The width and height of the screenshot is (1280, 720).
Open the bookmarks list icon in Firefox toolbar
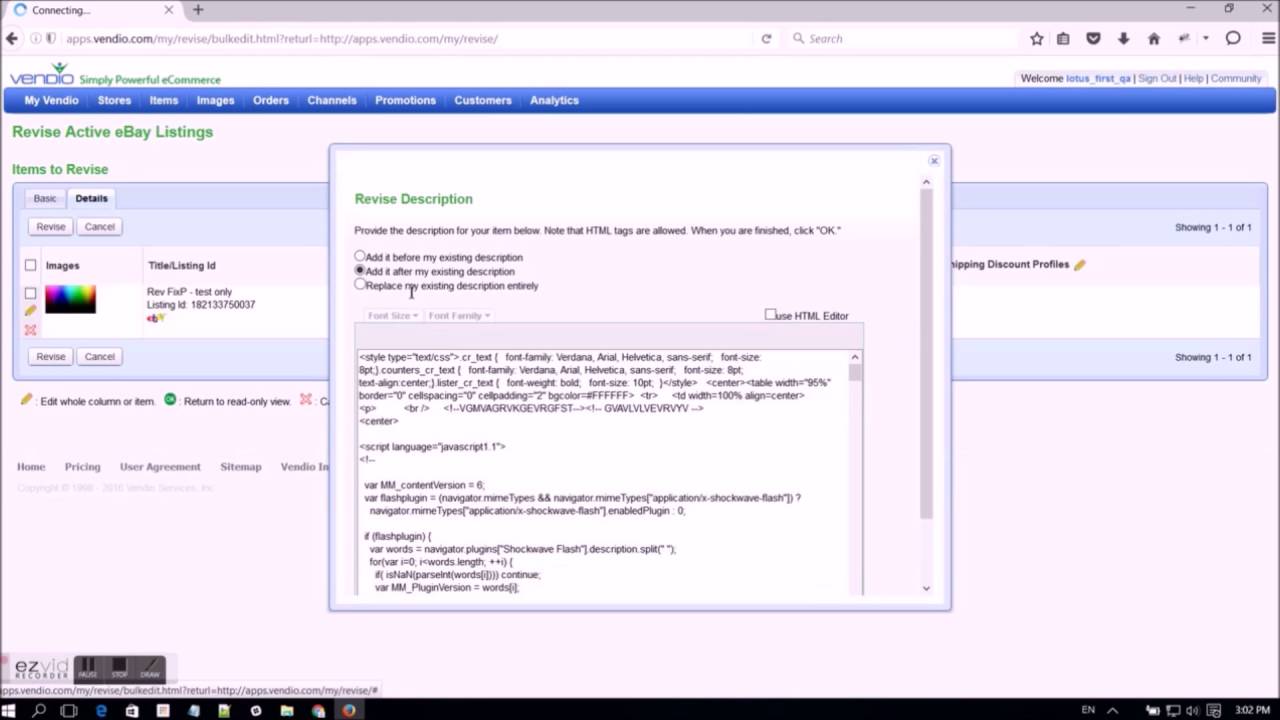click(x=1063, y=38)
